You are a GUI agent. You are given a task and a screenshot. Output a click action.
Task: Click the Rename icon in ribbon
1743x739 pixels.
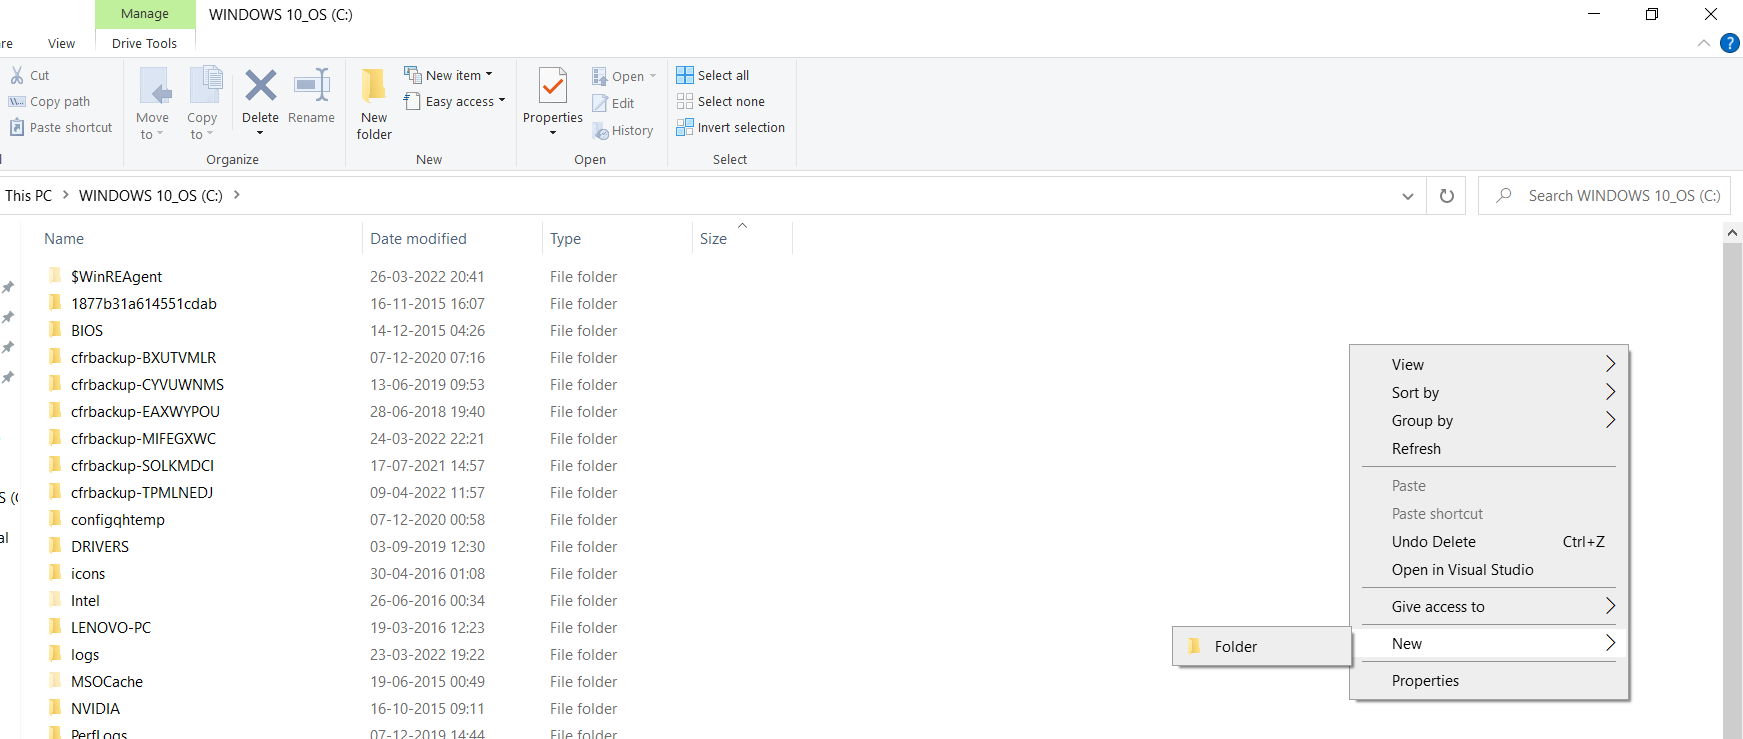click(311, 87)
